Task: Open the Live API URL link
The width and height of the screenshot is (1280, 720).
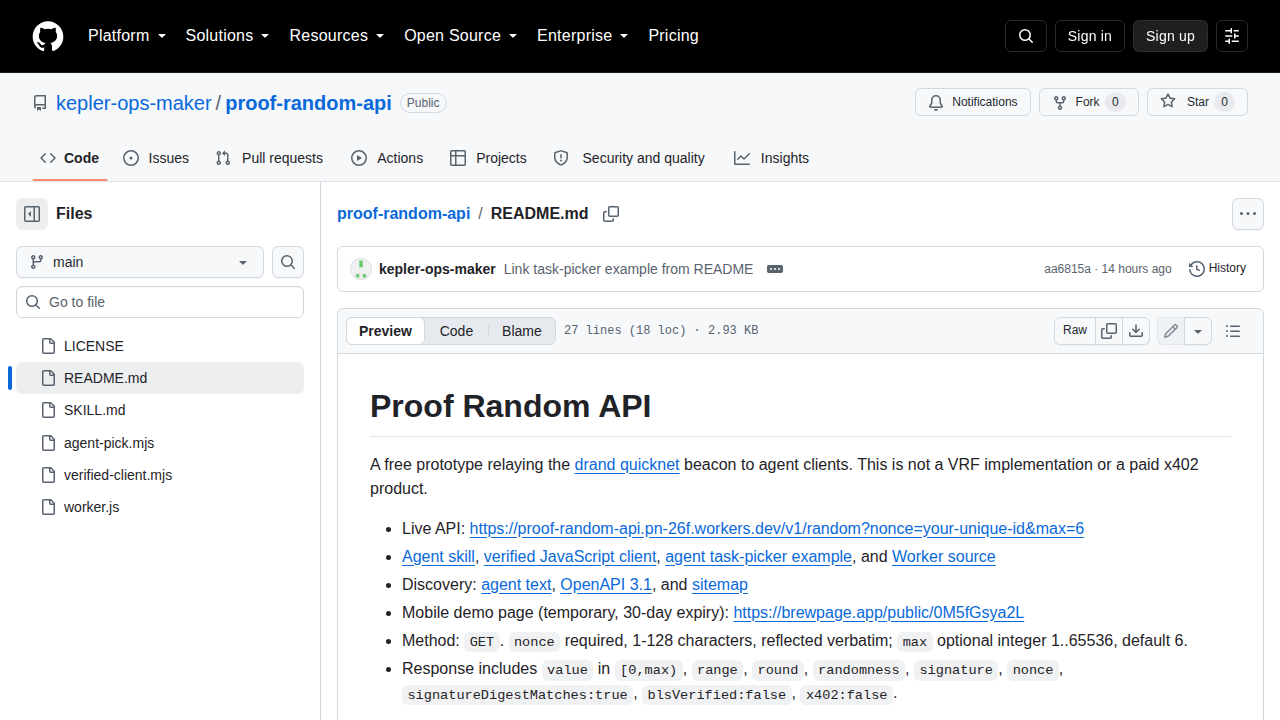Action: (777, 528)
